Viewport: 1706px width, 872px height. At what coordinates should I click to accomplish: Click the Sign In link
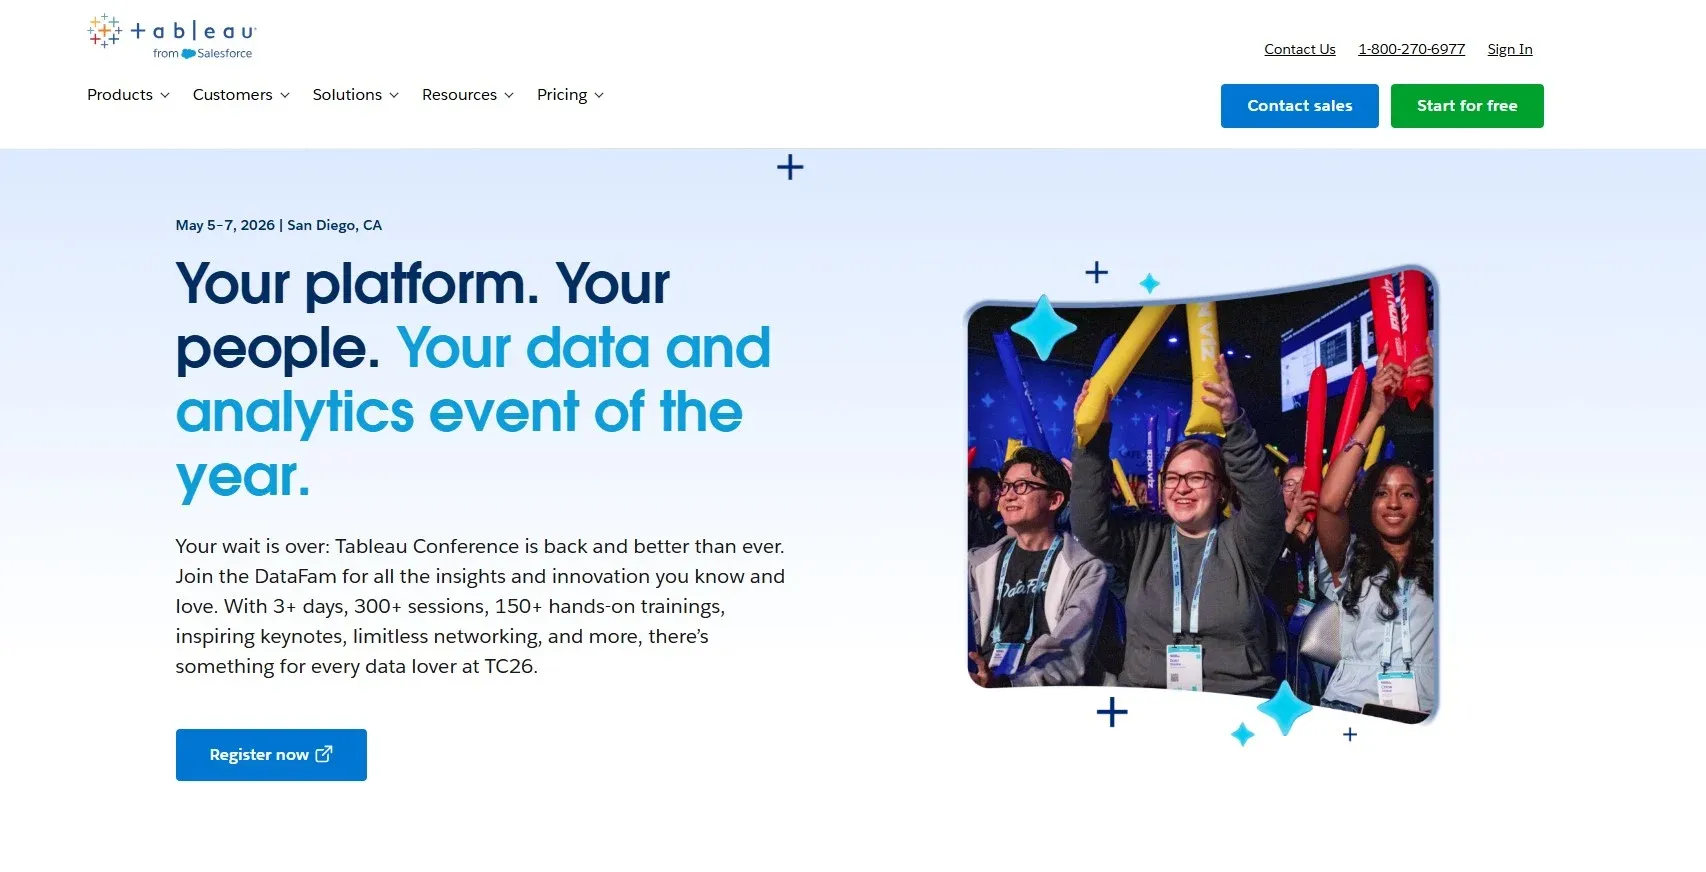1509,49
